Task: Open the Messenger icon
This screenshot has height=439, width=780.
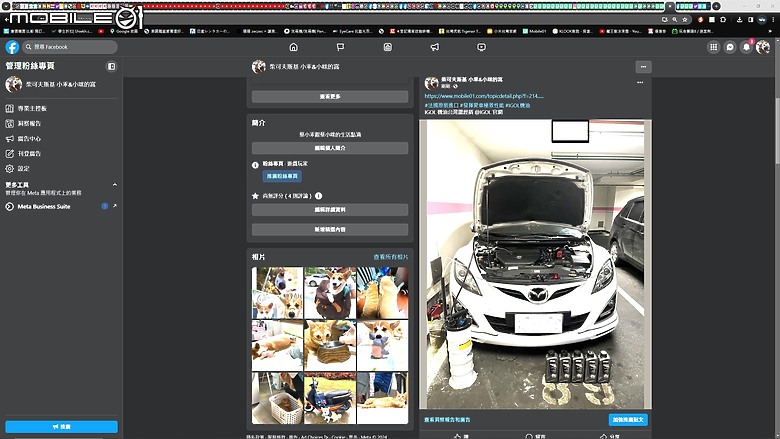Action: (x=730, y=47)
